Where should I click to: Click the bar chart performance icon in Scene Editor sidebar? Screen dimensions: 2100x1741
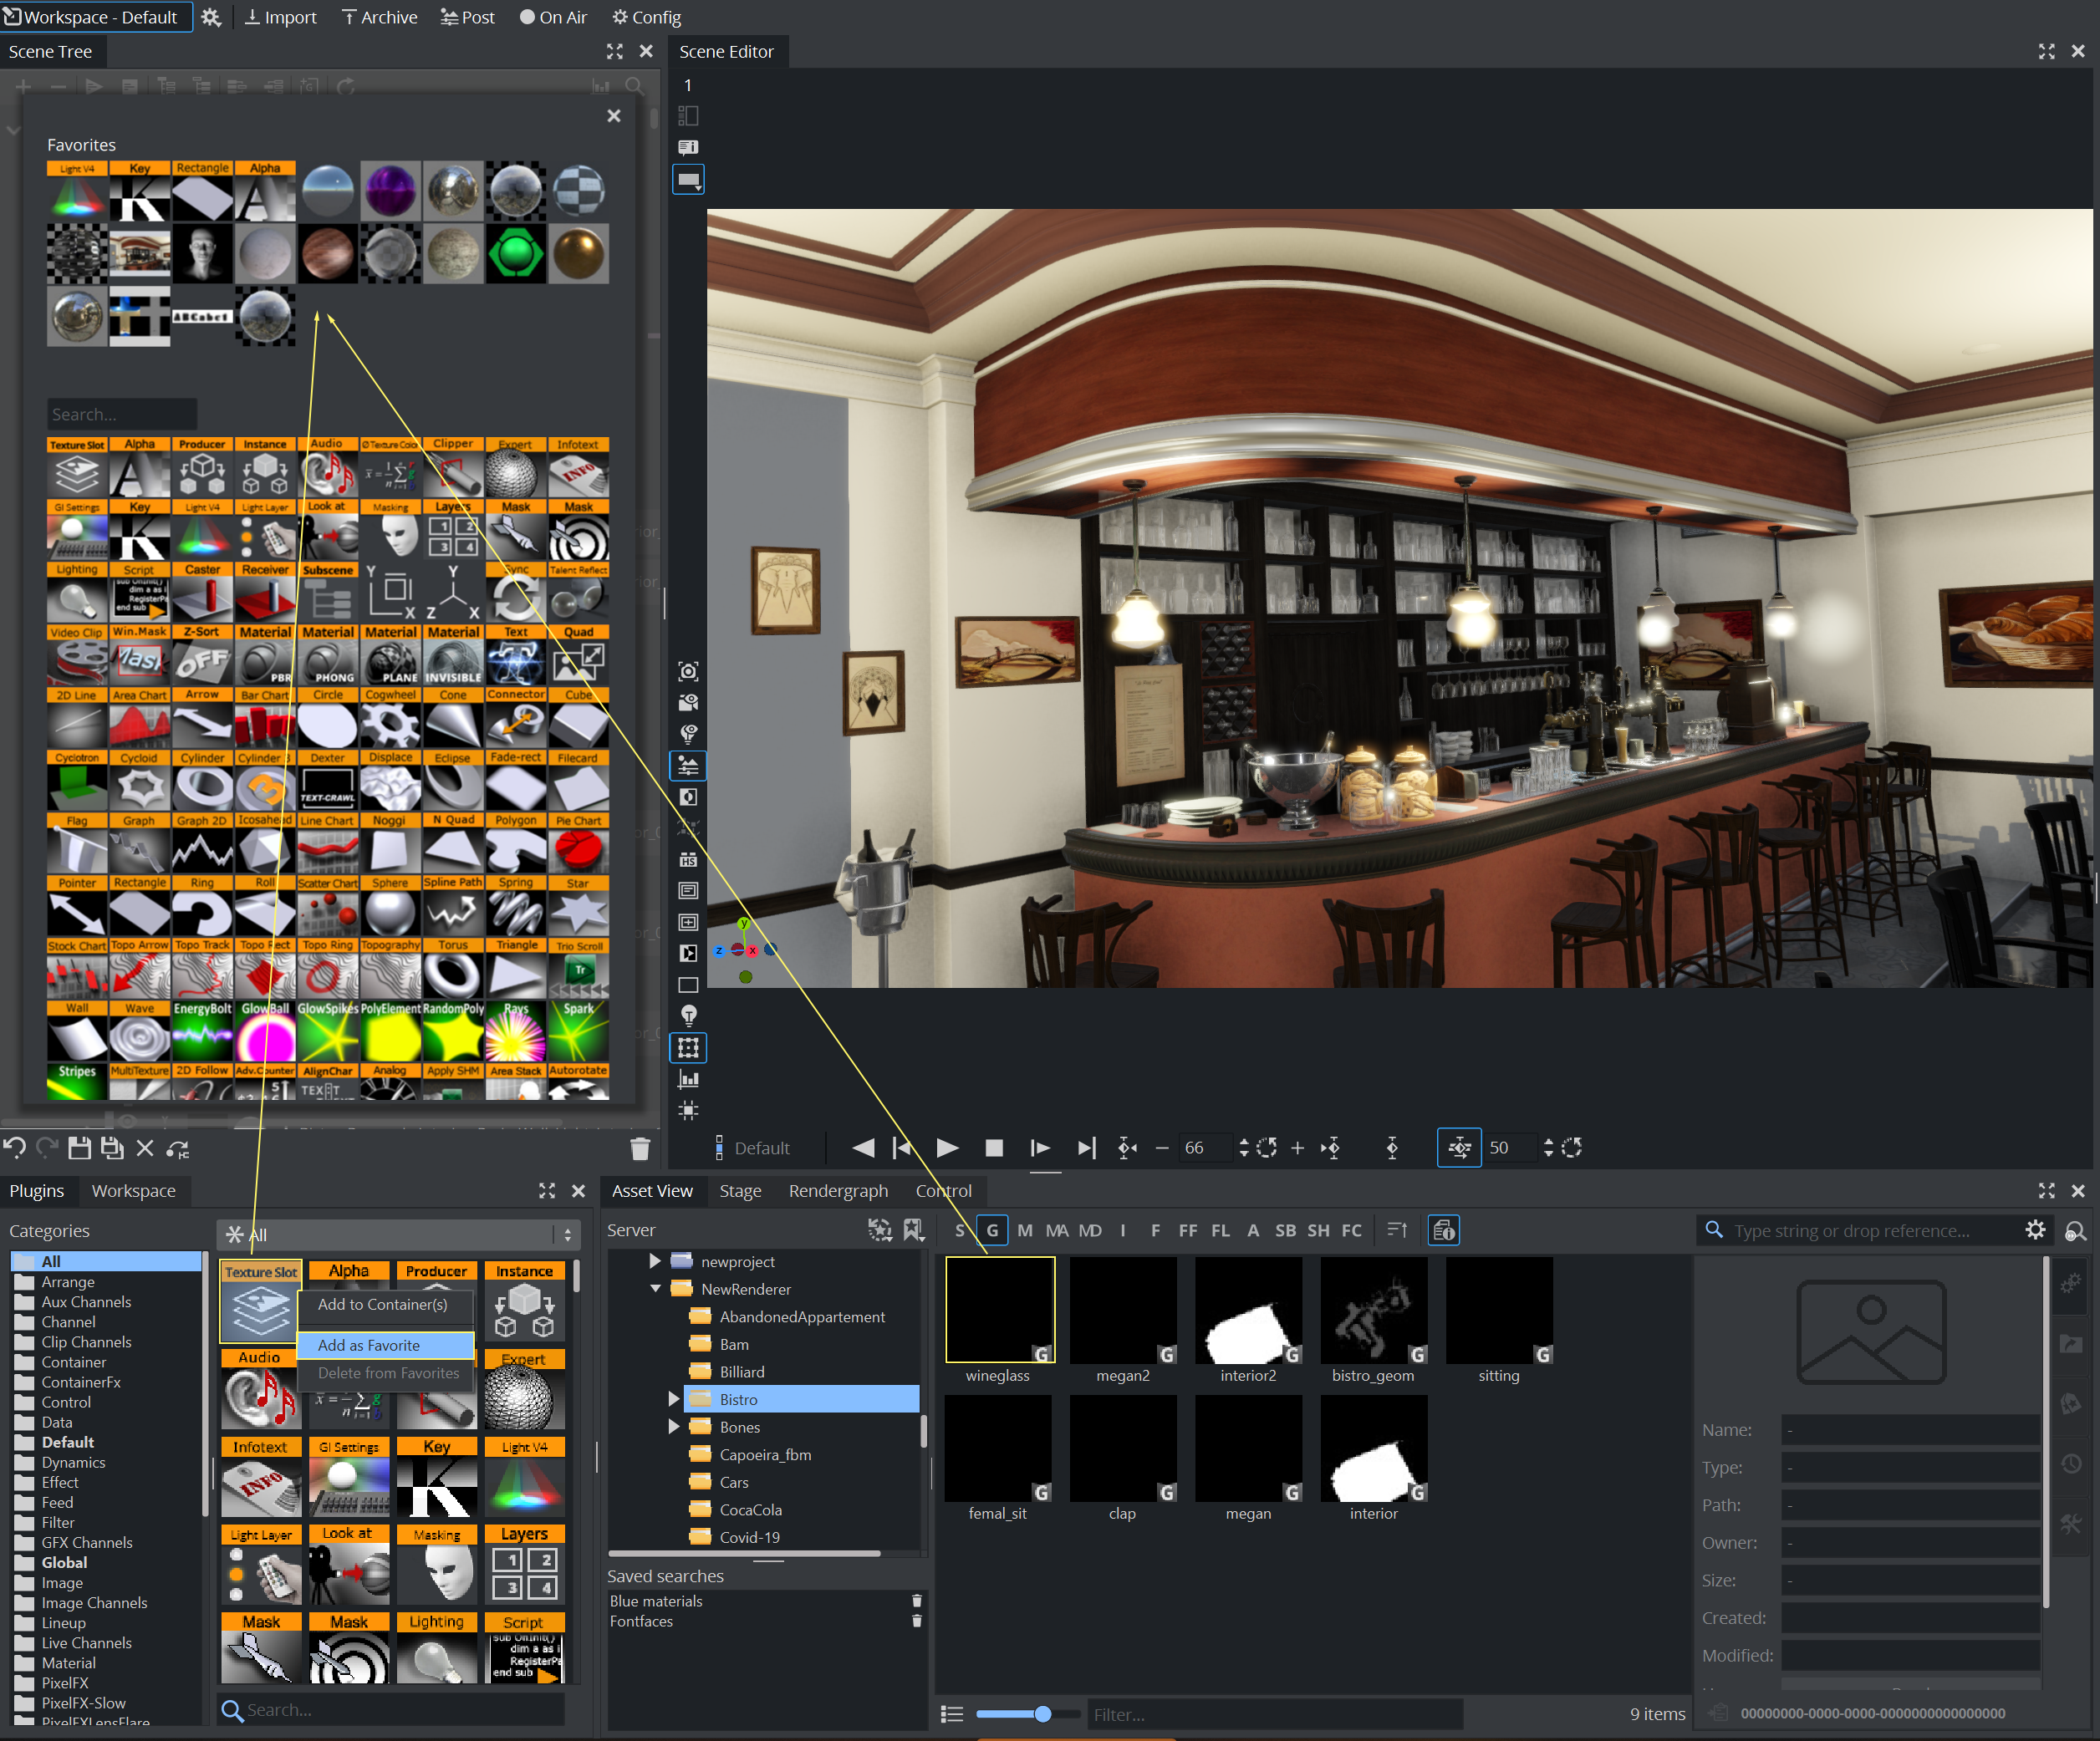click(x=688, y=1079)
